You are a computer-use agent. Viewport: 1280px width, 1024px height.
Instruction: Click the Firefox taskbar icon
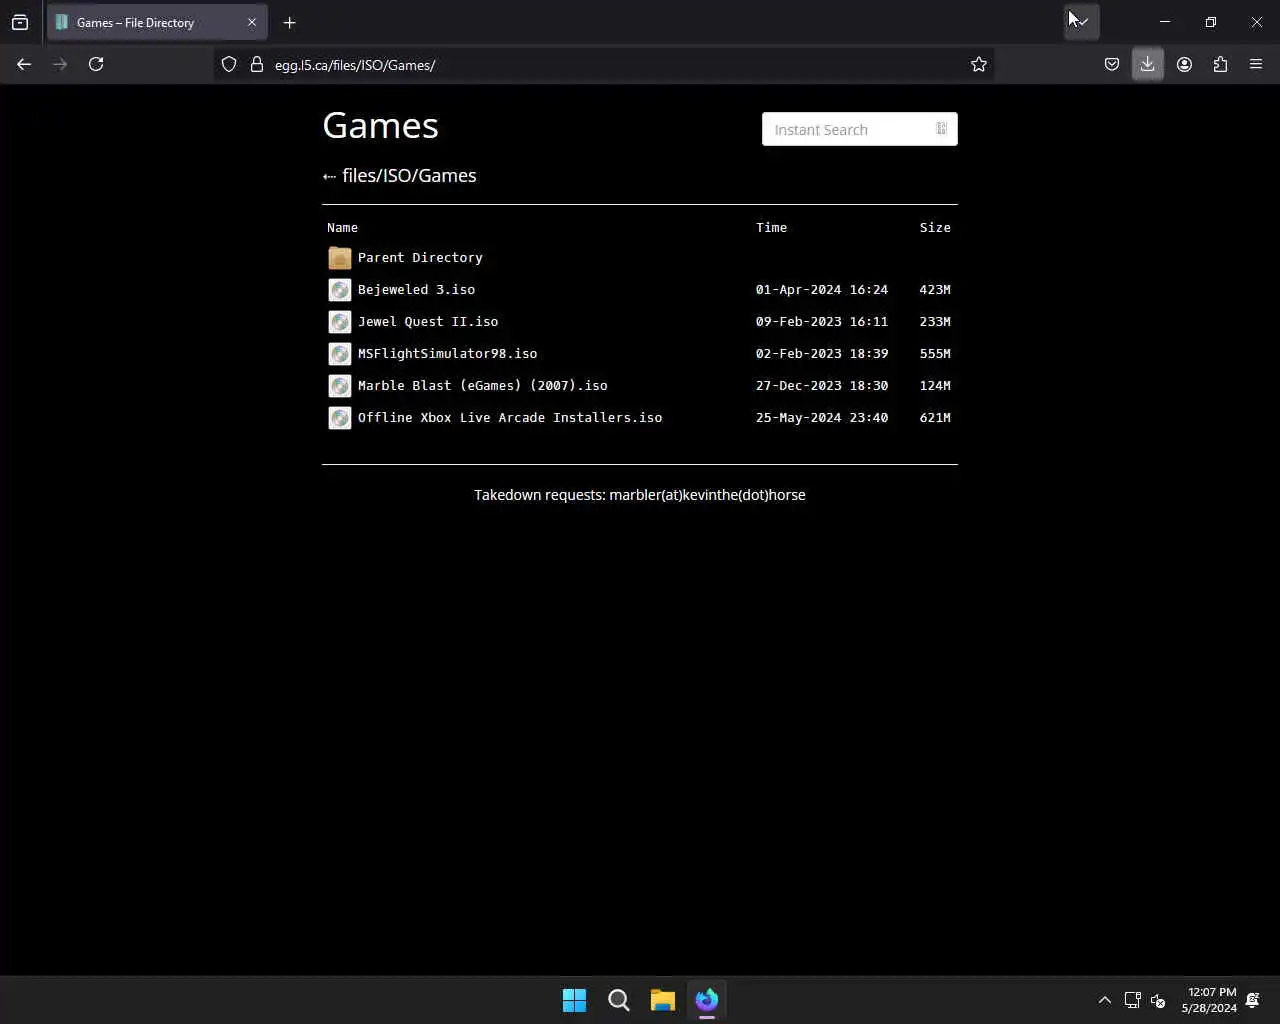(x=707, y=1000)
